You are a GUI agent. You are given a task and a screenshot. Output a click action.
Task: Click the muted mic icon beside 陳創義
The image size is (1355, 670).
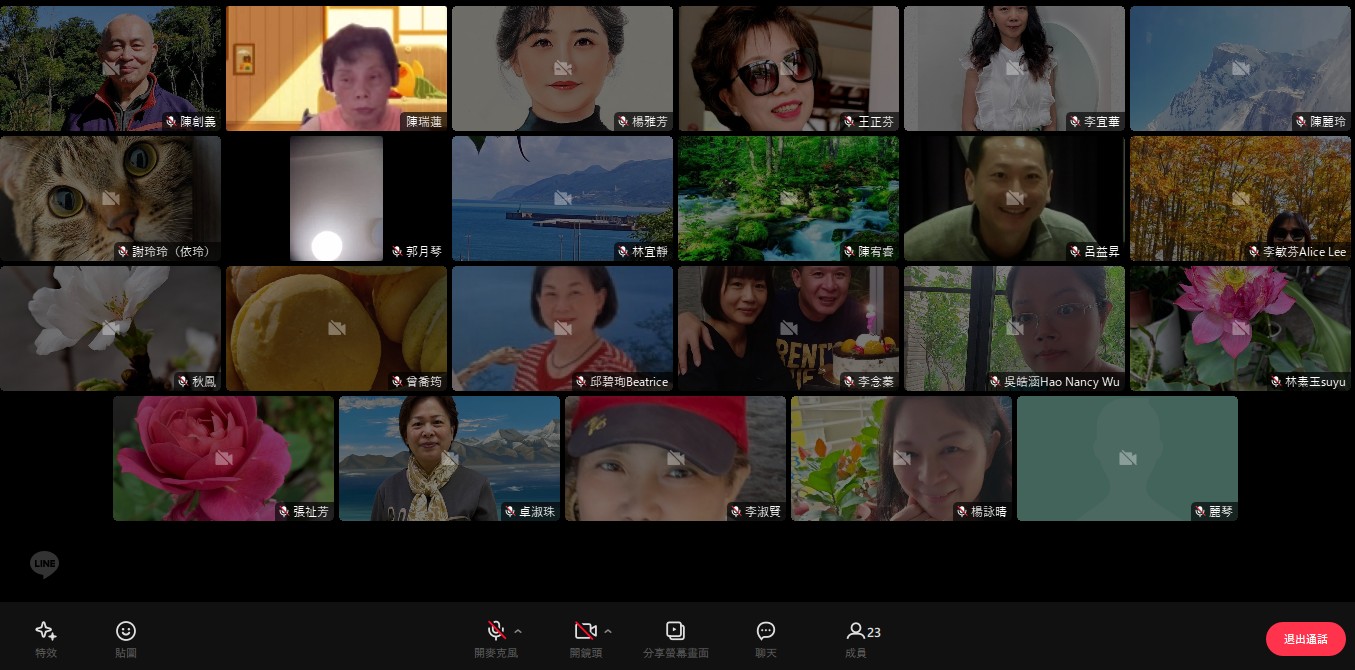coord(171,122)
